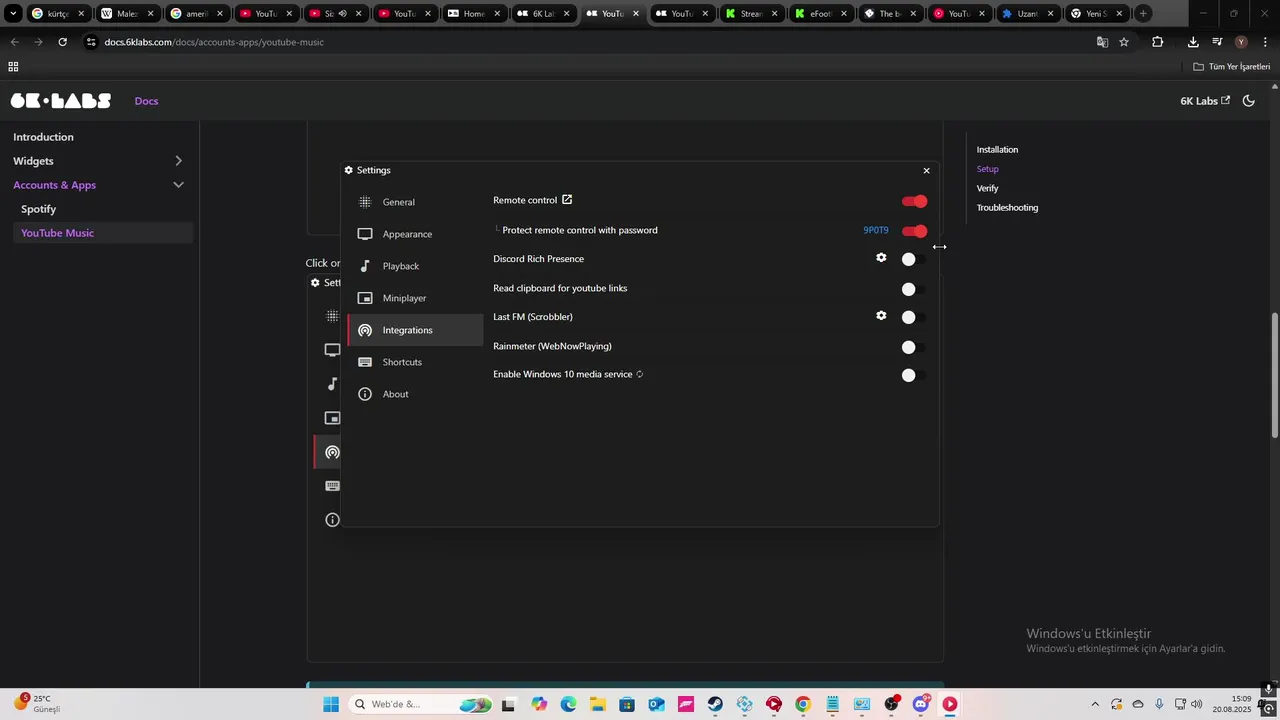Turn off the Remote control toggle

point(914,201)
